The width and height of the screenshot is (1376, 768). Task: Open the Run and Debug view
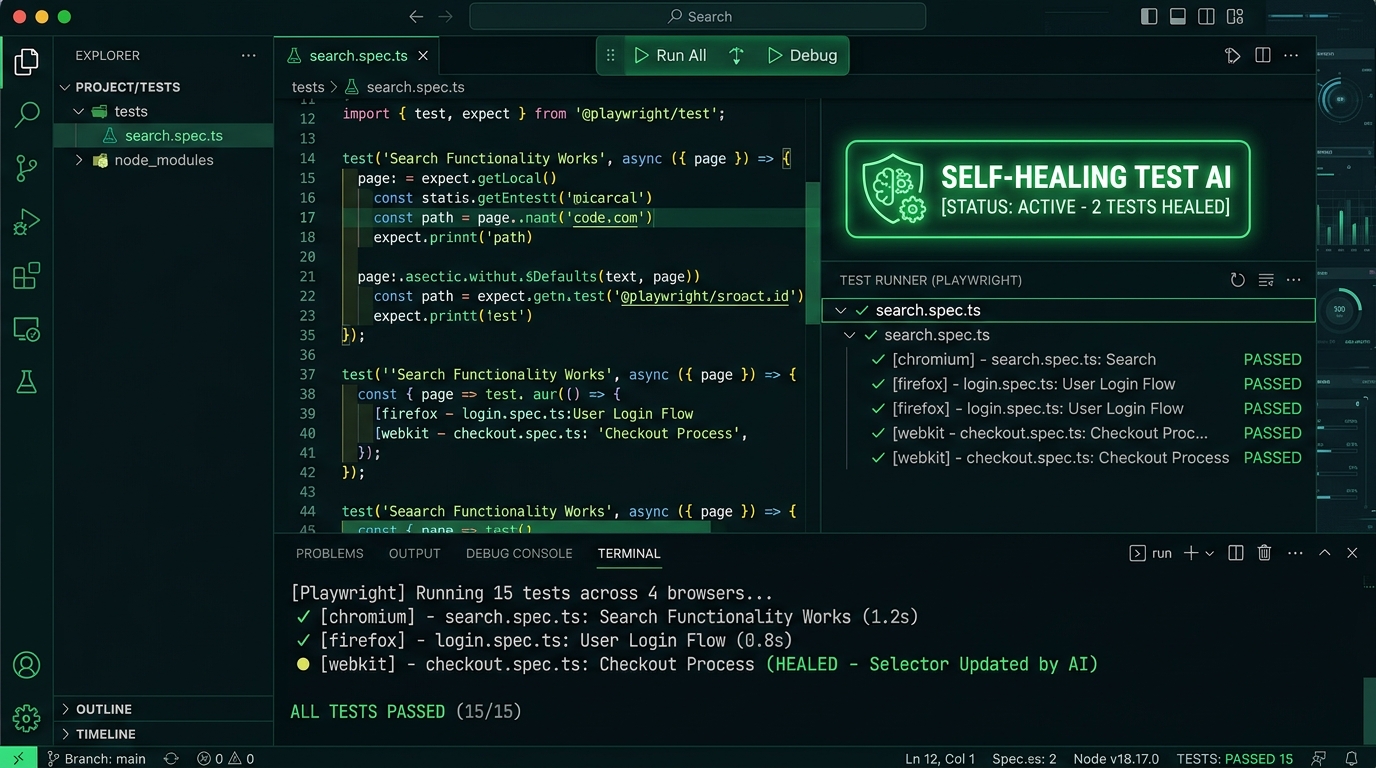click(27, 222)
